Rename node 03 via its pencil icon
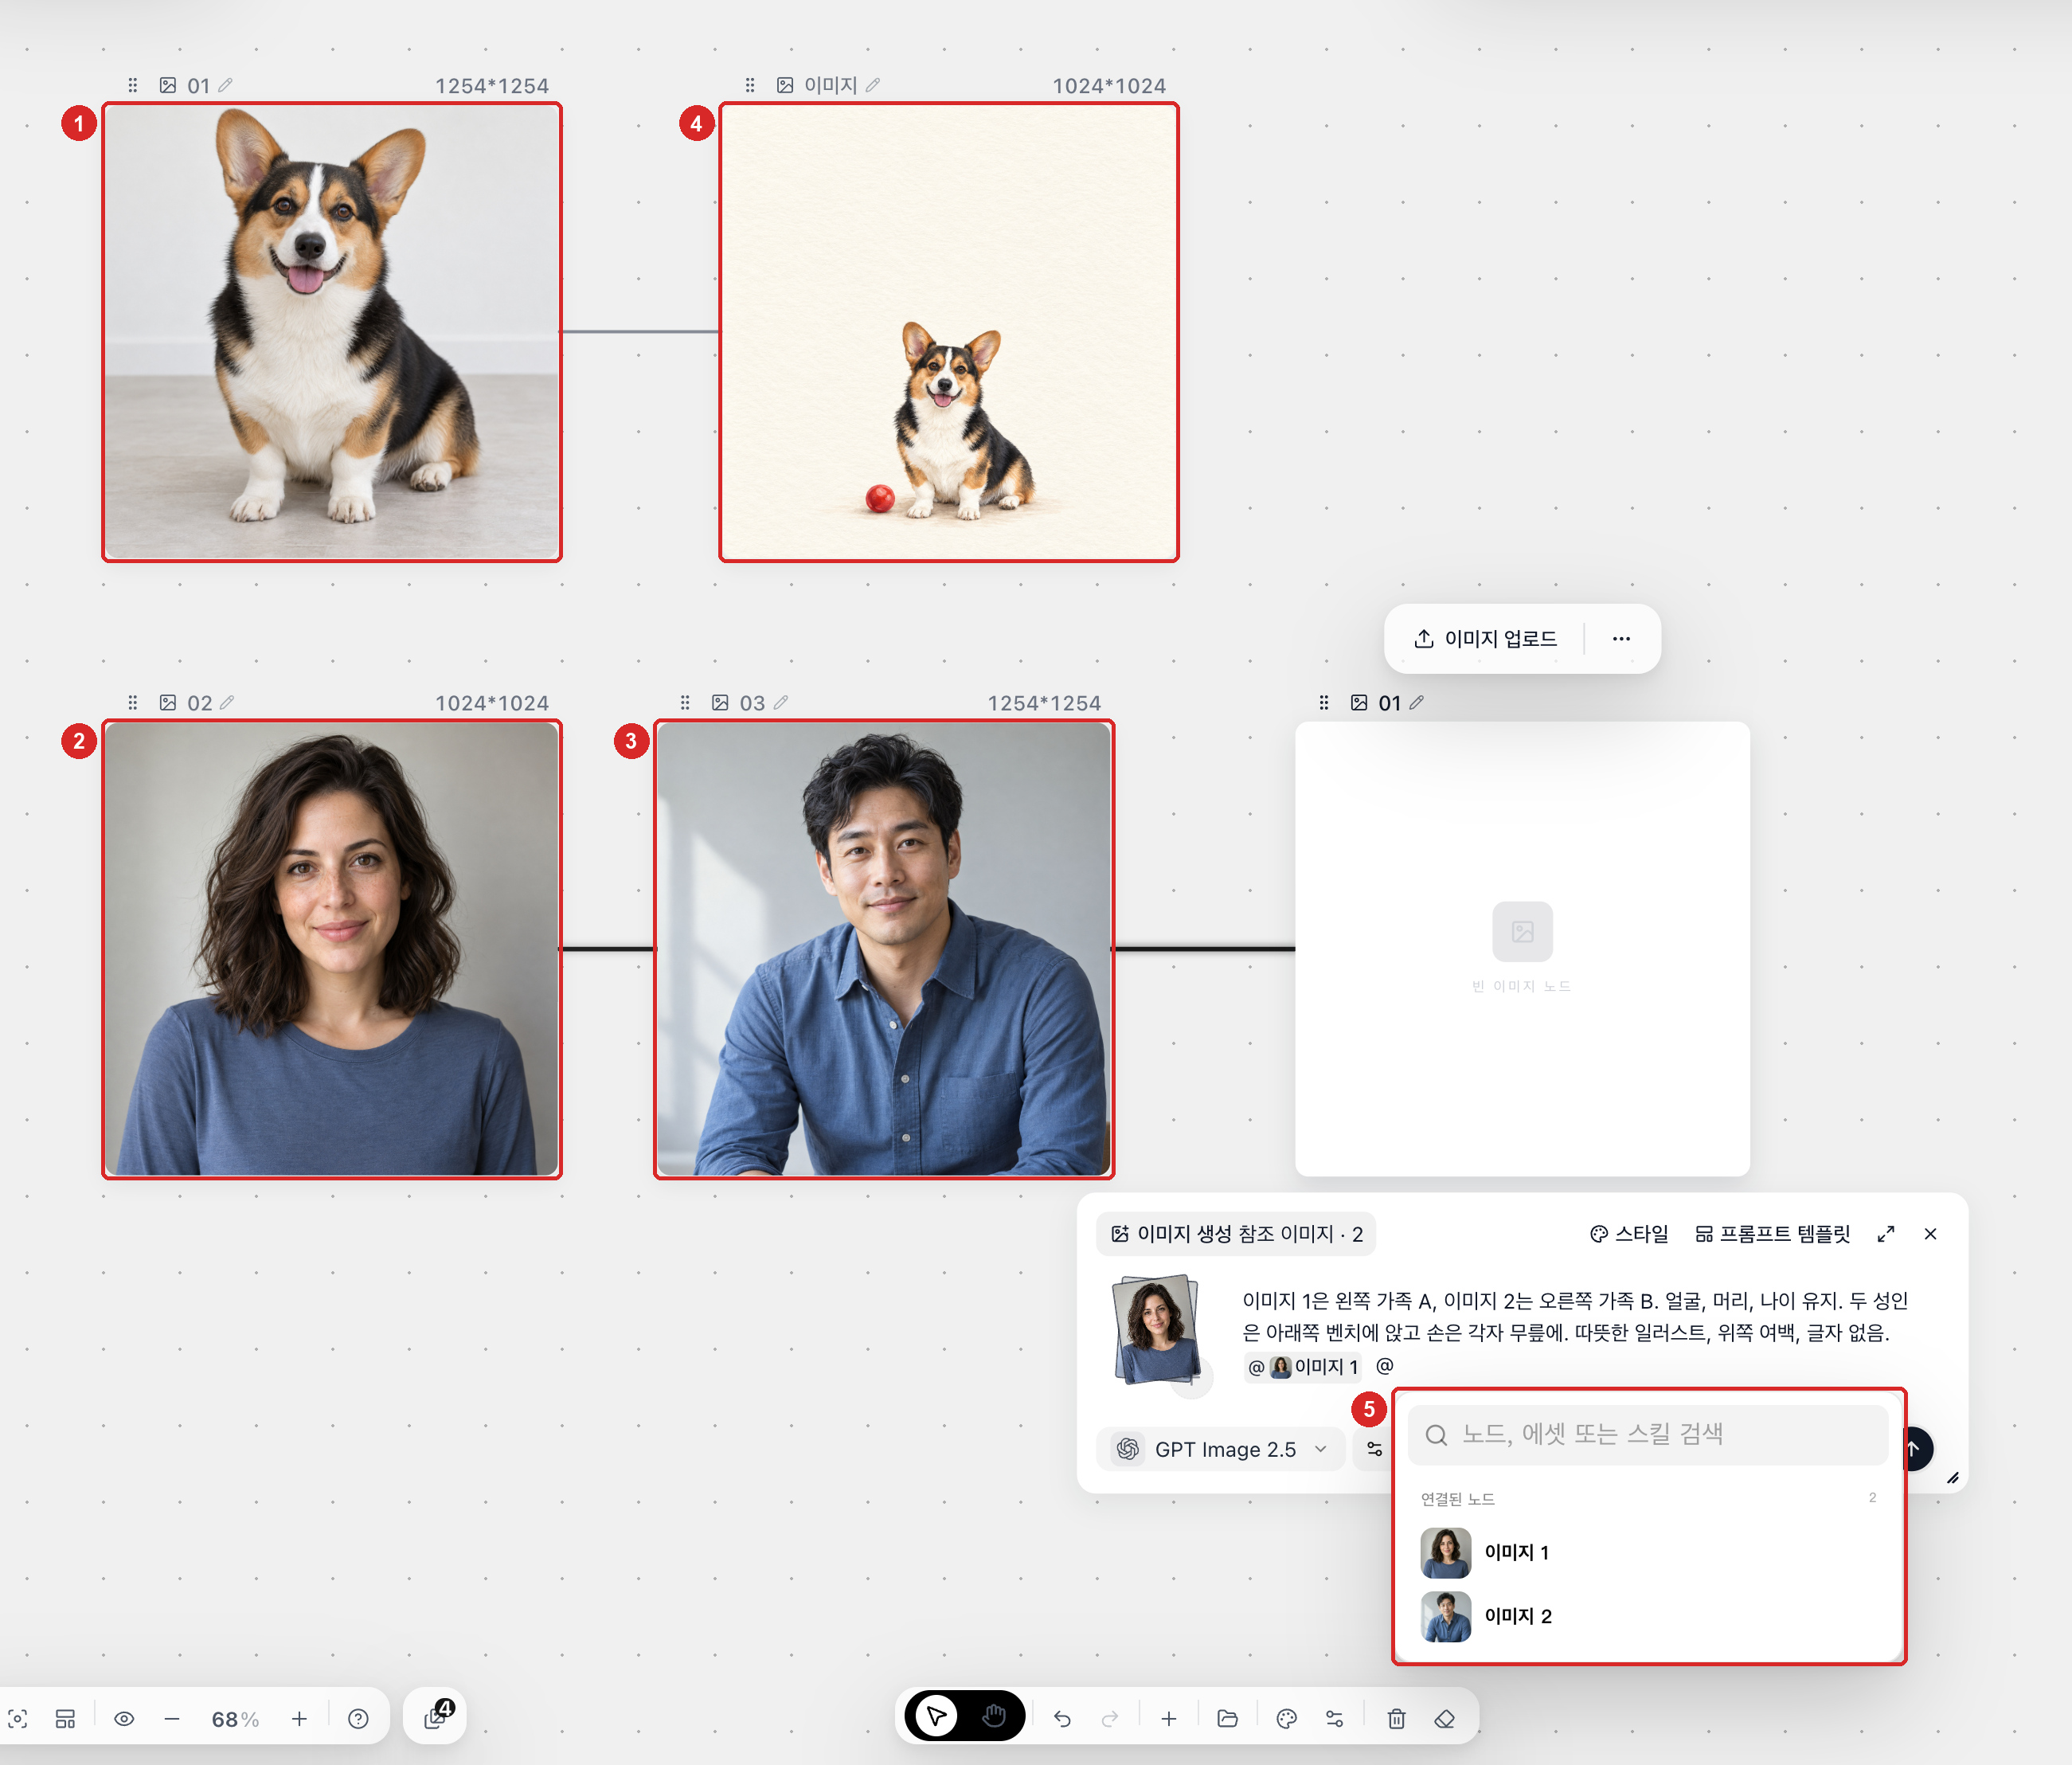 (781, 702)
